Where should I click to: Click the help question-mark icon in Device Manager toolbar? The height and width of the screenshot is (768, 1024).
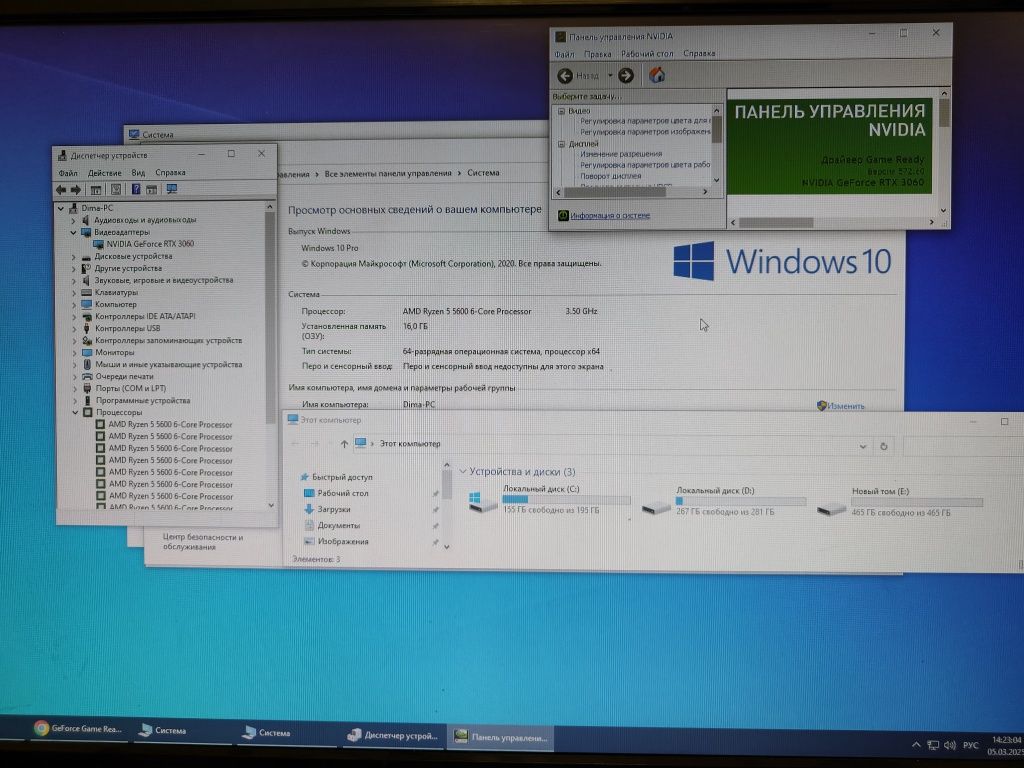coord(136,189)
